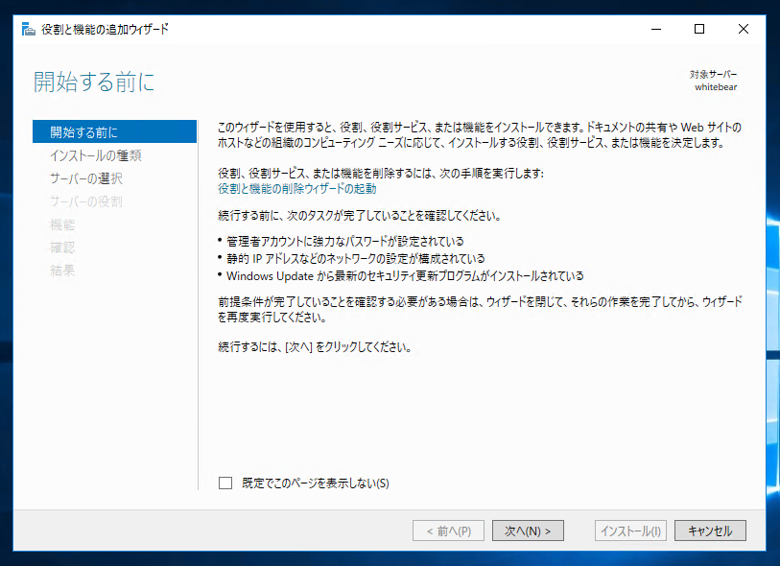This screenshot has width=780, height=566.
Task: Select 結果 step in sidebar
Action: point(62,270)
